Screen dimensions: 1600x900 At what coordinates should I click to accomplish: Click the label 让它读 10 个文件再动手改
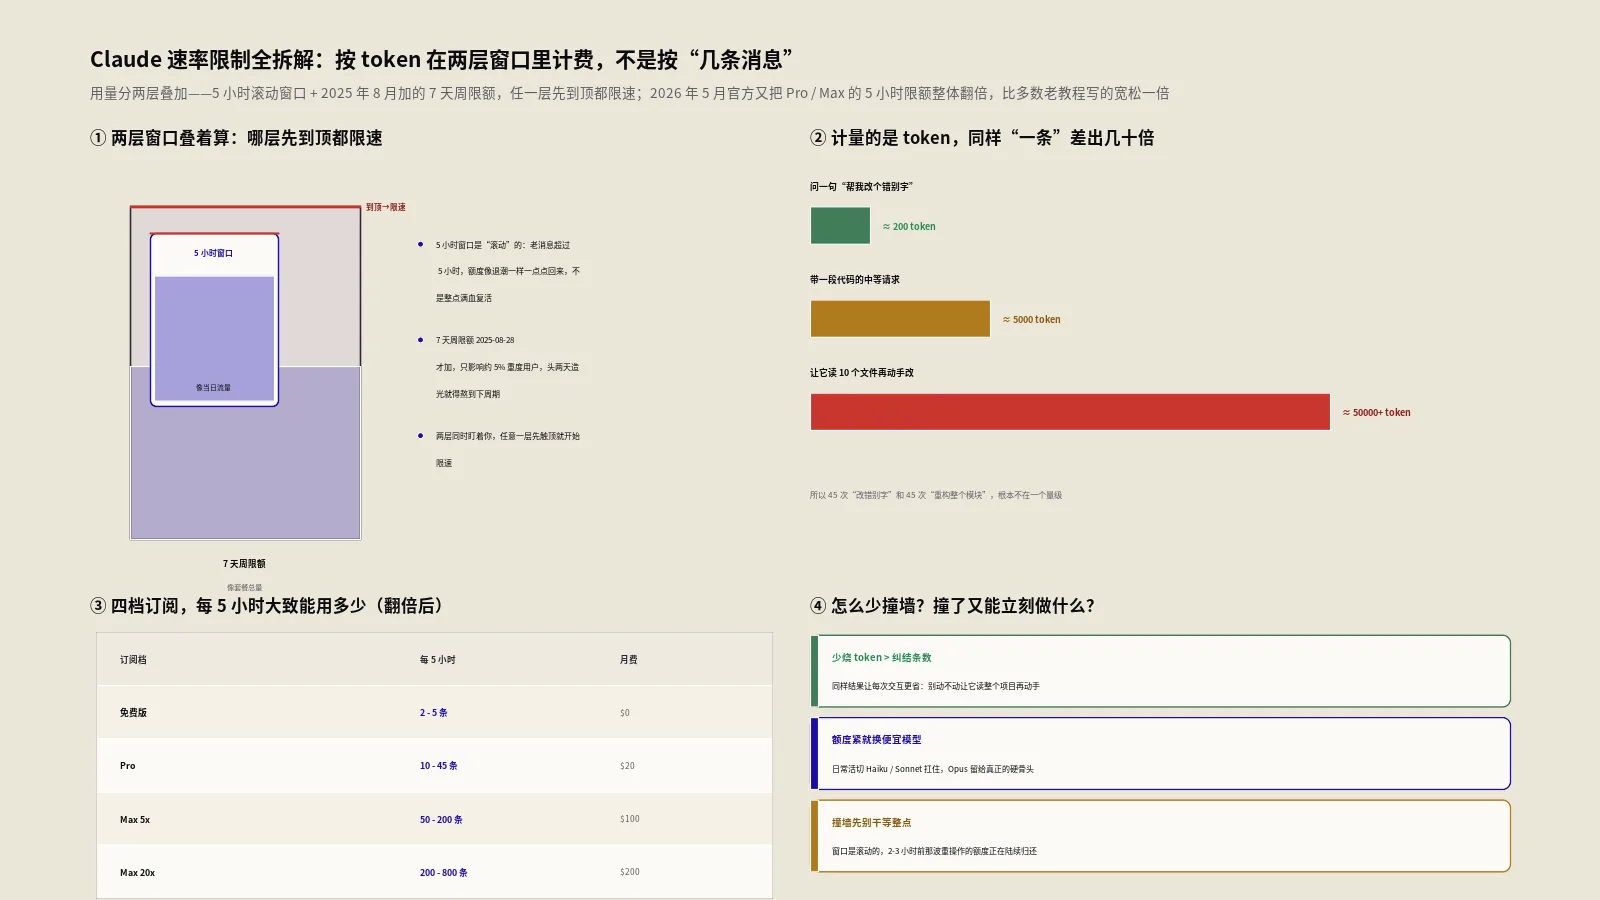point(862,372)
